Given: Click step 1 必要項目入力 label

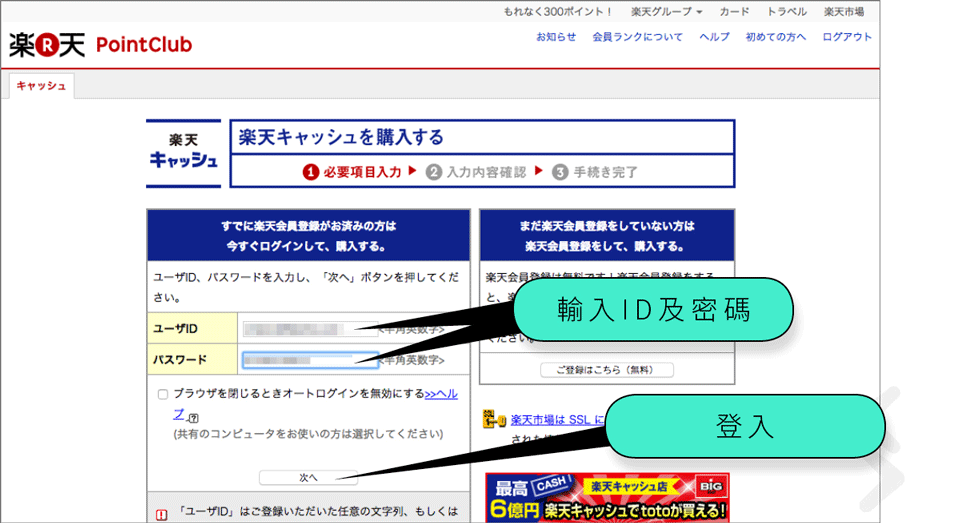Looking at the screenshot, I should 353,172.
